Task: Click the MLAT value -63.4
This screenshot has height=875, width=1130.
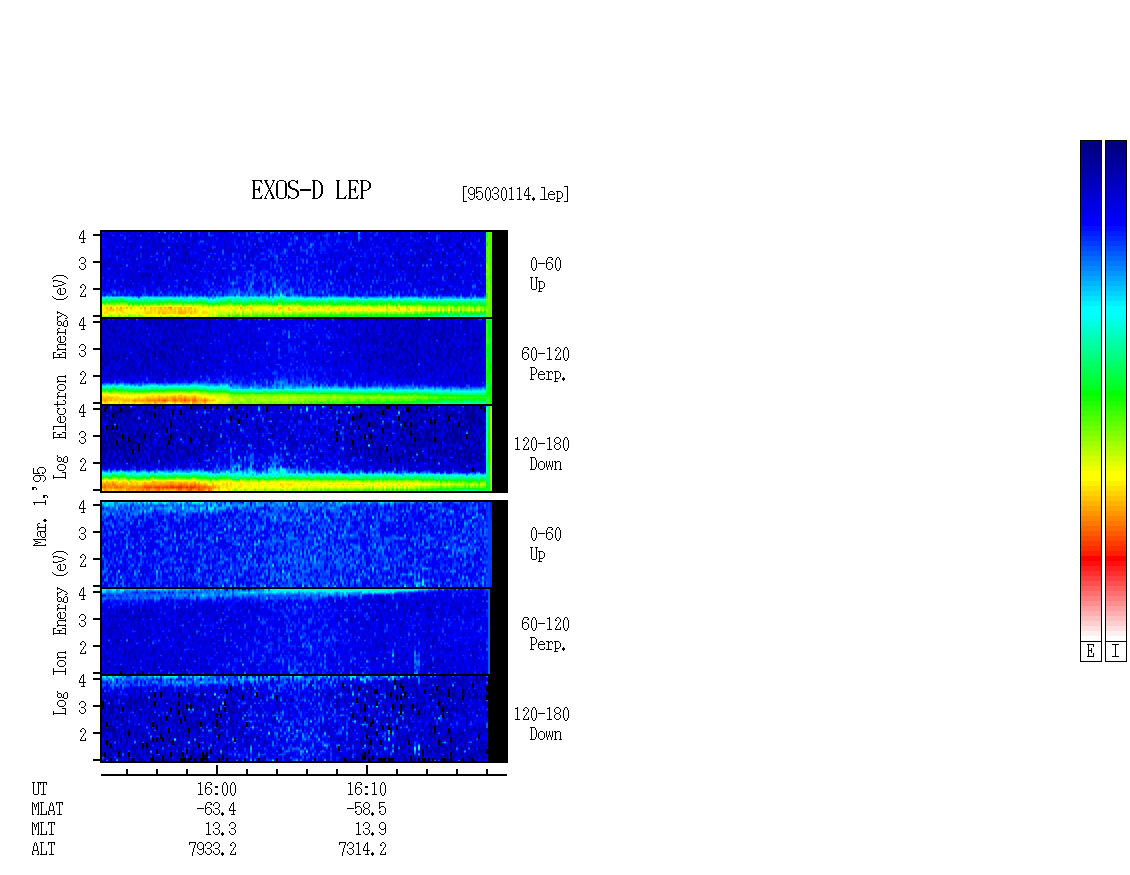Action: [216, 809]
